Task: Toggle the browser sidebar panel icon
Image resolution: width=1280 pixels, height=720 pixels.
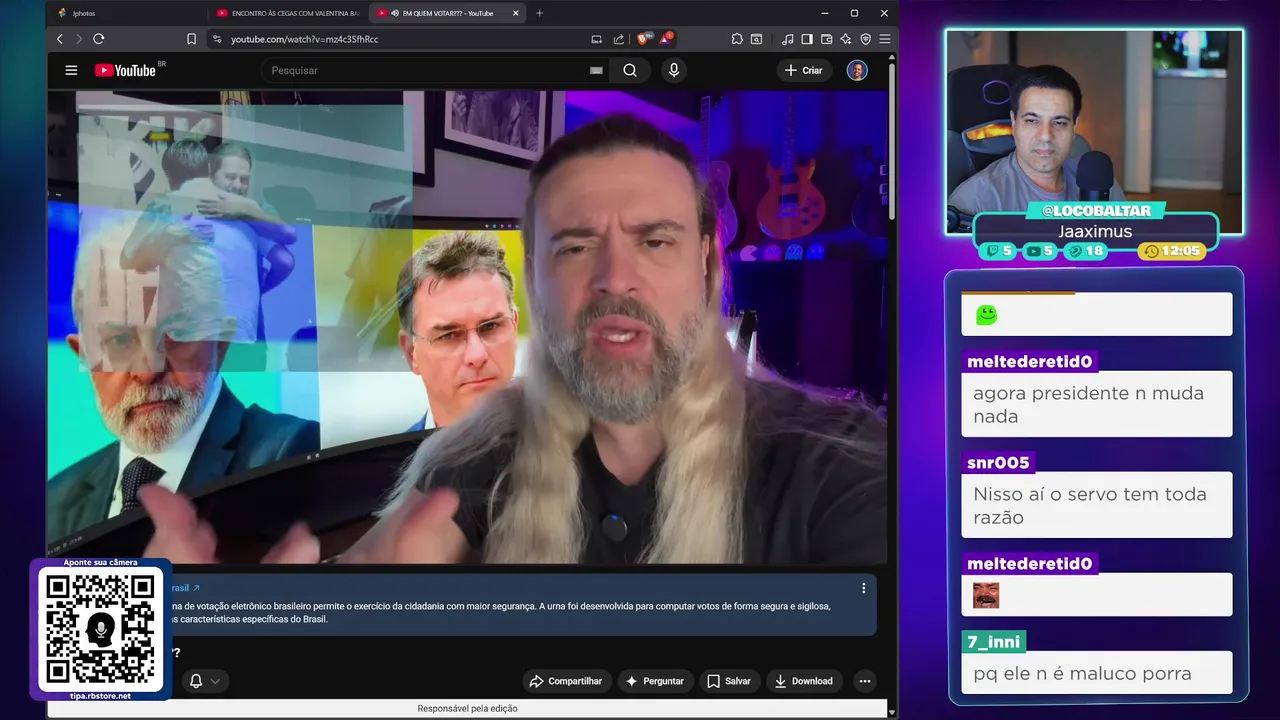Action: (807, 39)
